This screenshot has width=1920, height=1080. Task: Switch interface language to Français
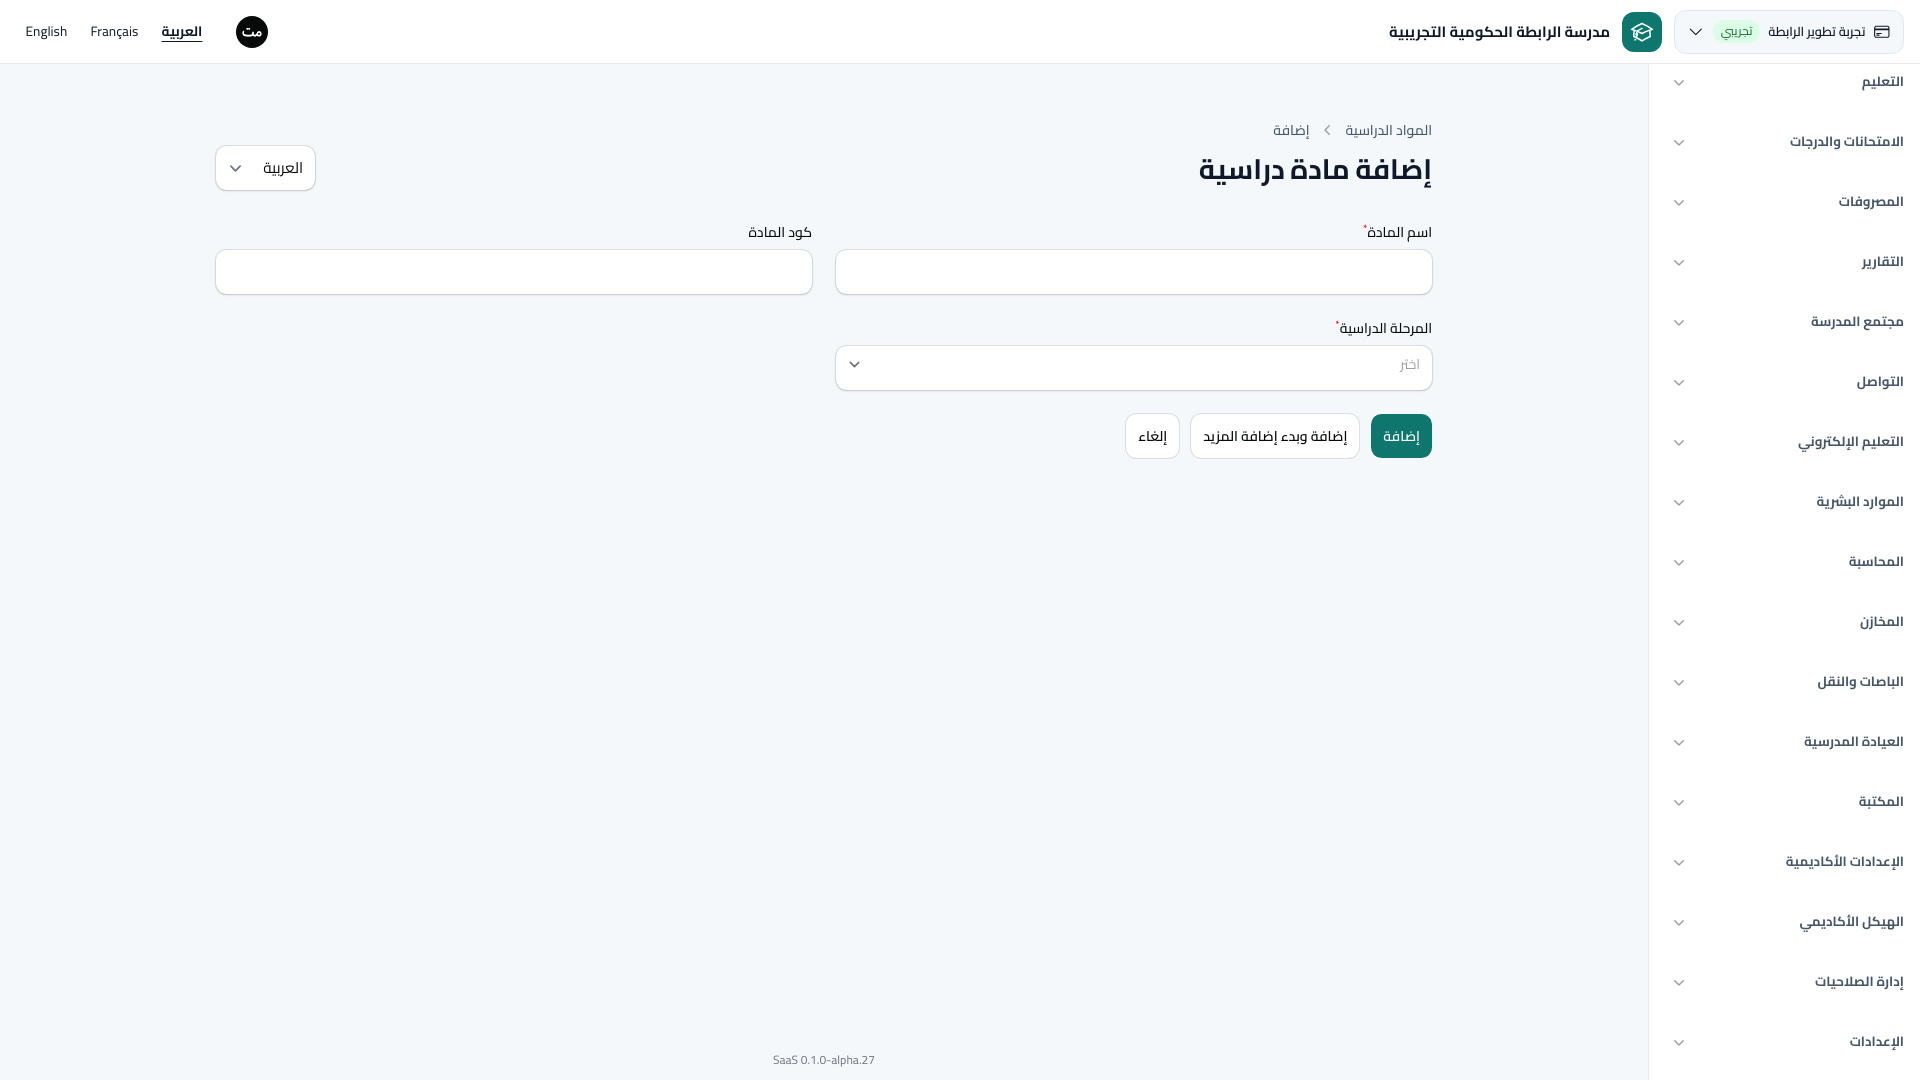[114, 32]
